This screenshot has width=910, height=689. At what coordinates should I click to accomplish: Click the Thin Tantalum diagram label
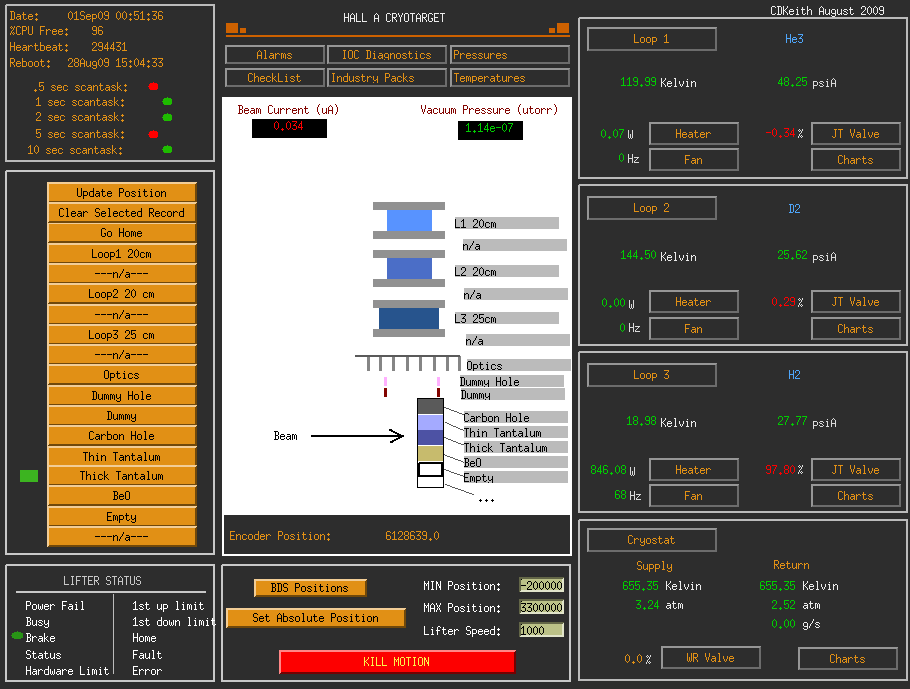click(503, 433)
